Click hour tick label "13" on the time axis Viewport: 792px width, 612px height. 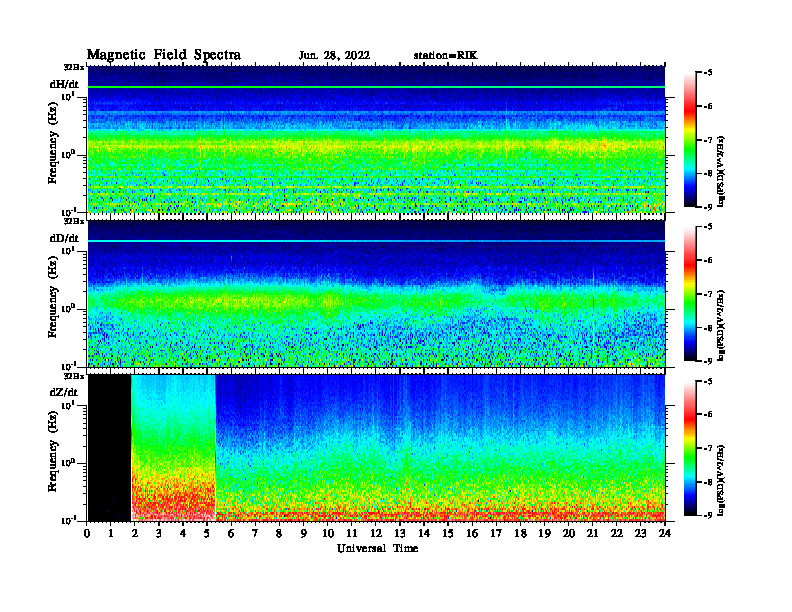click(x=400, y=534)
